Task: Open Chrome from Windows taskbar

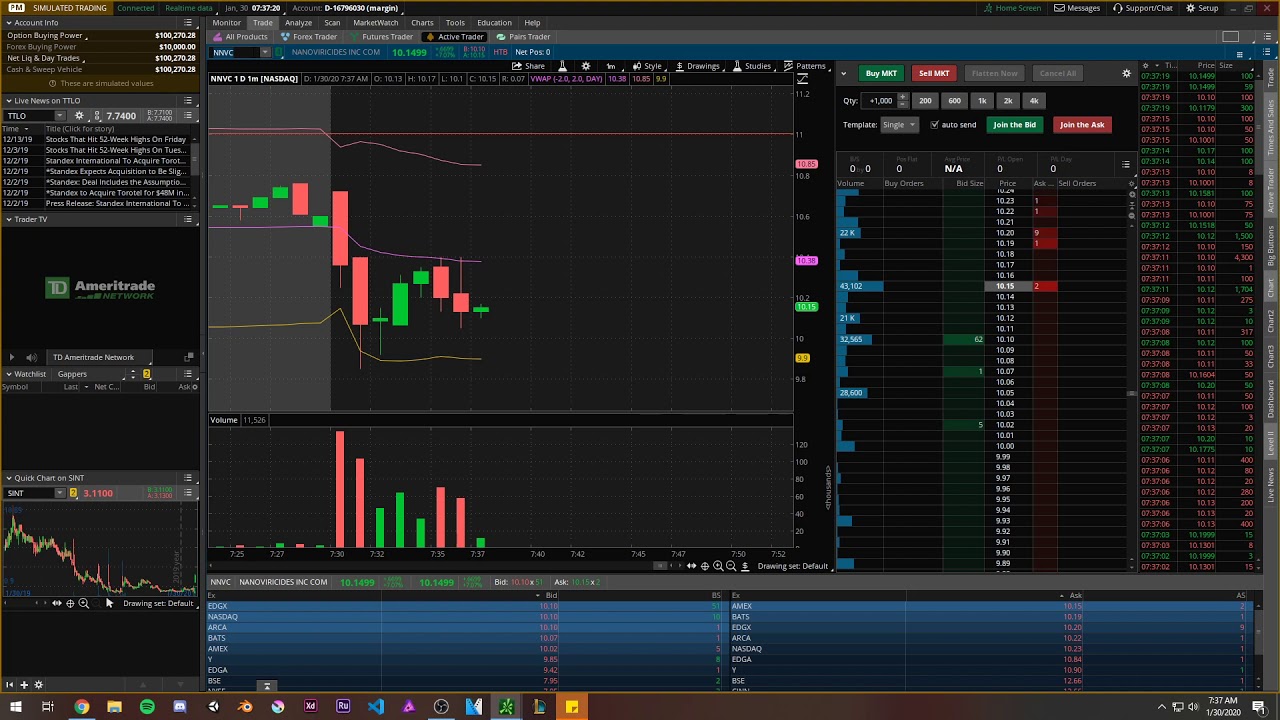Action: [82, 707]
